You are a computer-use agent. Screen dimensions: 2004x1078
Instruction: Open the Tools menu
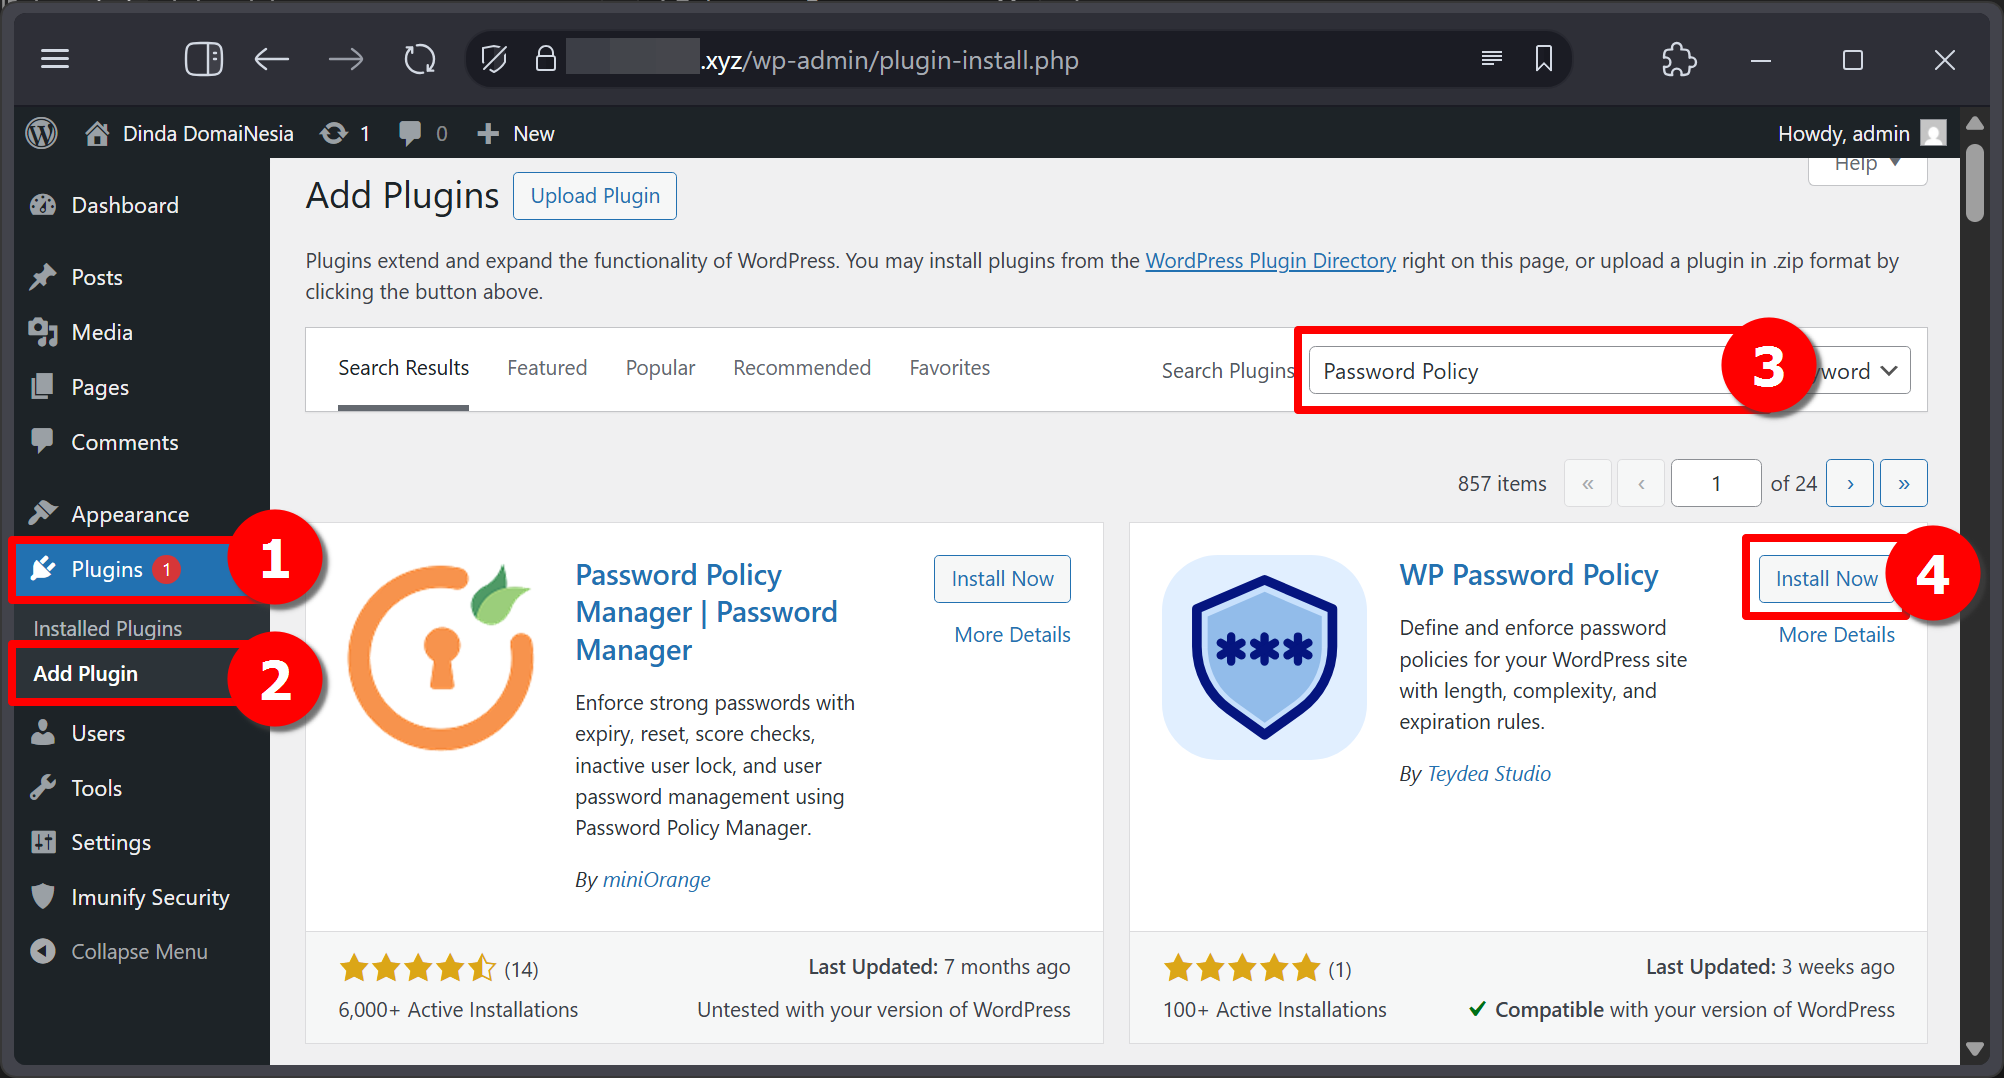(x=97, y=788)
